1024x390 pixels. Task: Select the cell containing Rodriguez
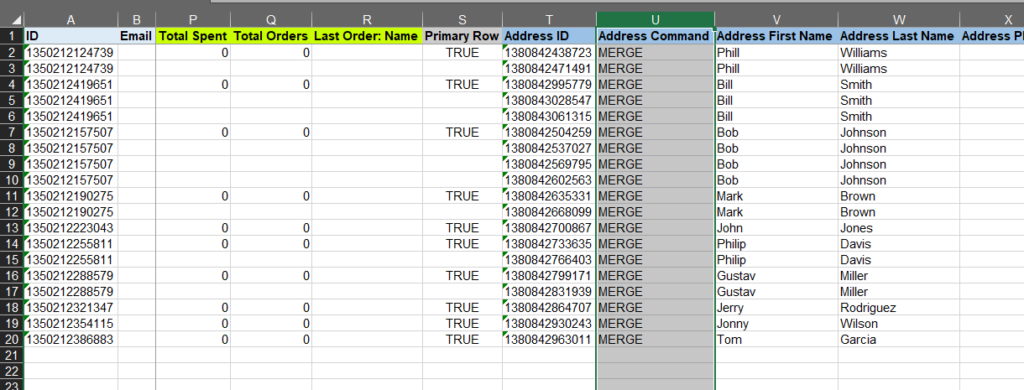point(899,308)
